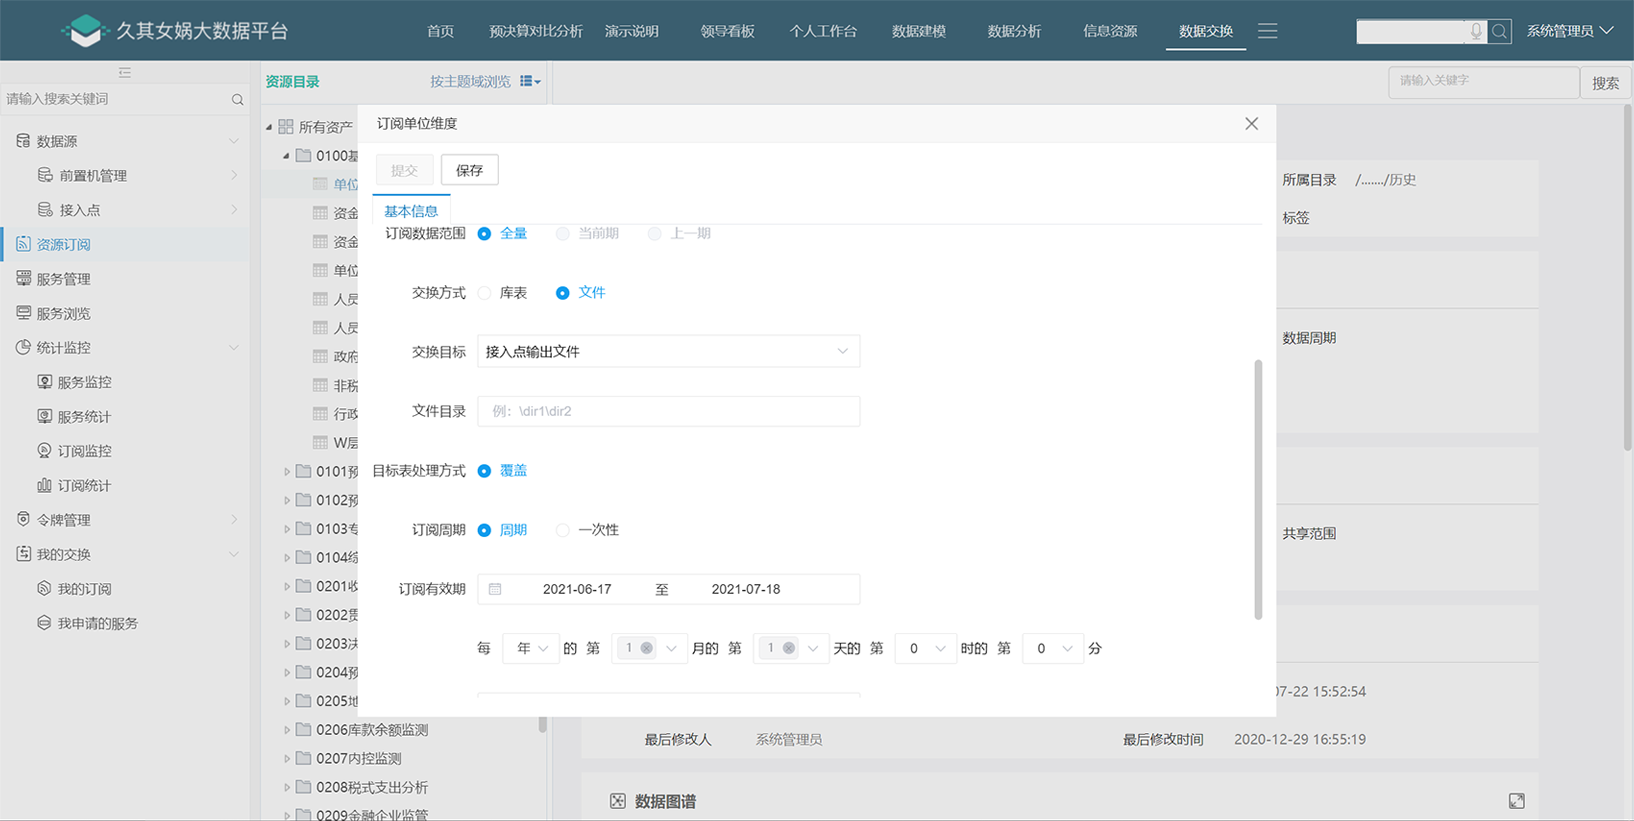
Task: Open 数据分析 in top navigation
Action: 1014,31
